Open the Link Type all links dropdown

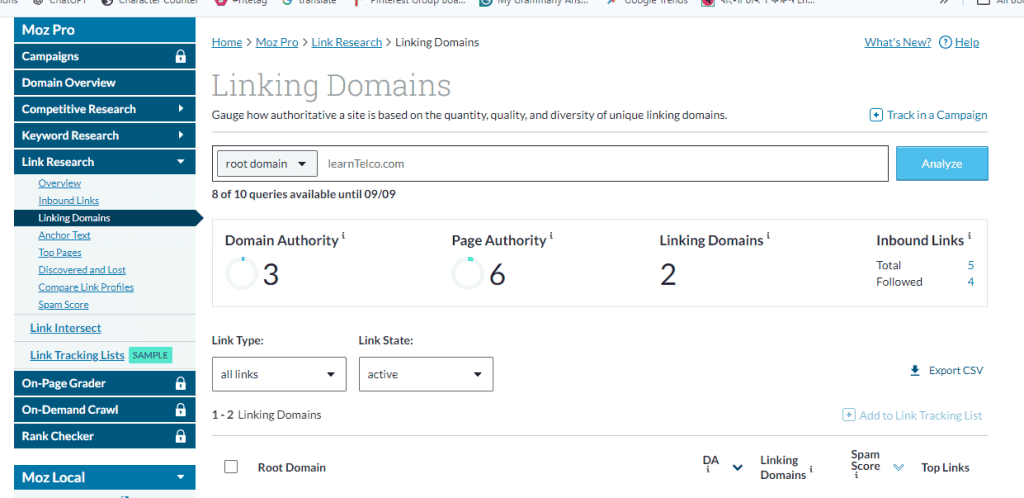tap(279, 375)
